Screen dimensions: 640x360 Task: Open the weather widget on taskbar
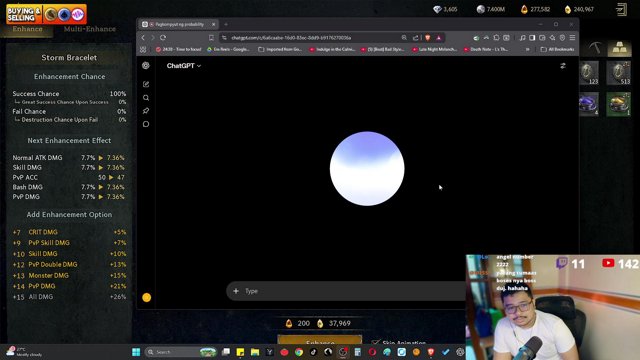24,352
